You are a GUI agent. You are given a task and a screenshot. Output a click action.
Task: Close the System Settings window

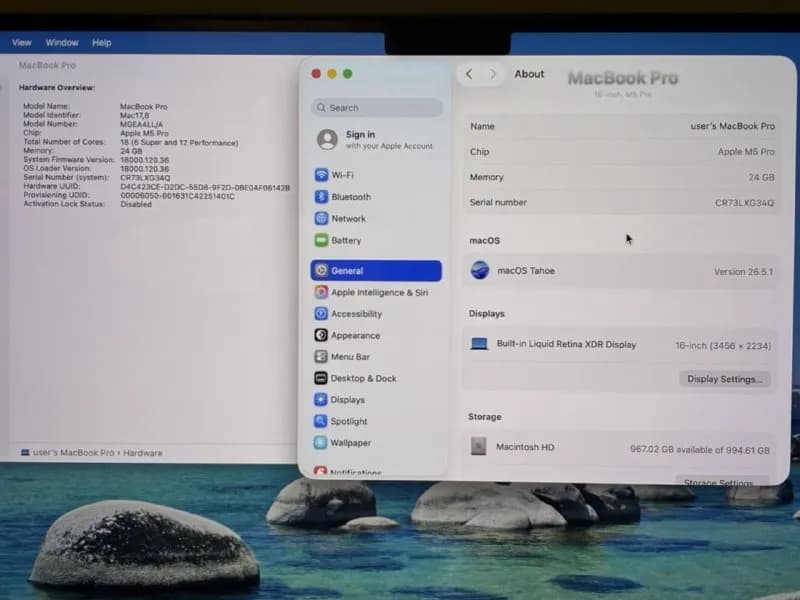click(316, 74)
